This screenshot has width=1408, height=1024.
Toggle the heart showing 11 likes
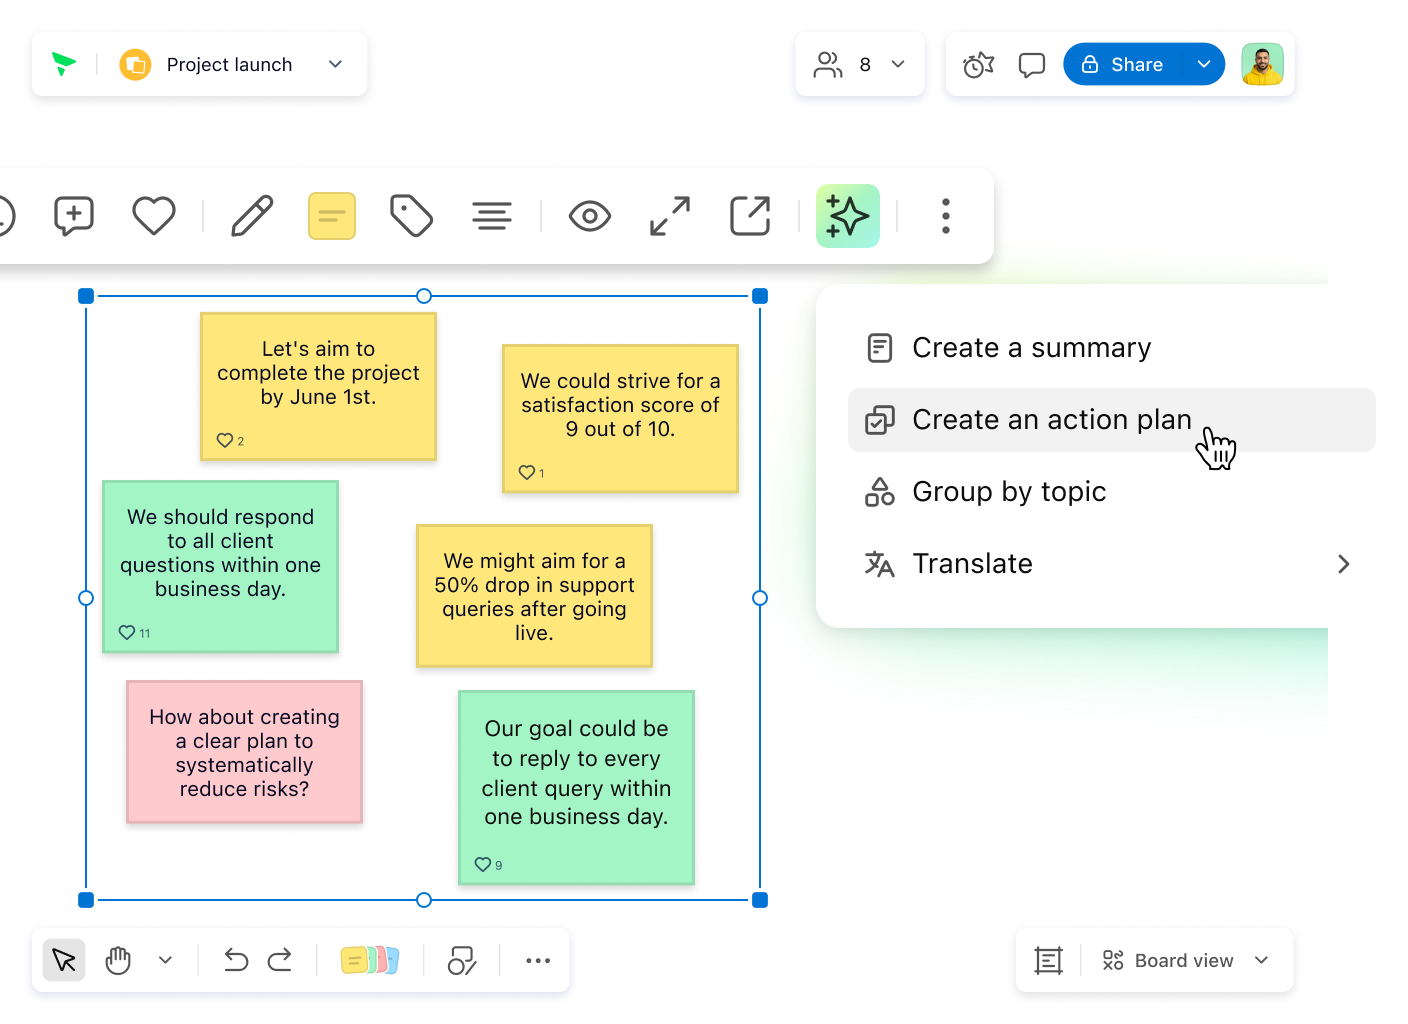click(127, 632)
